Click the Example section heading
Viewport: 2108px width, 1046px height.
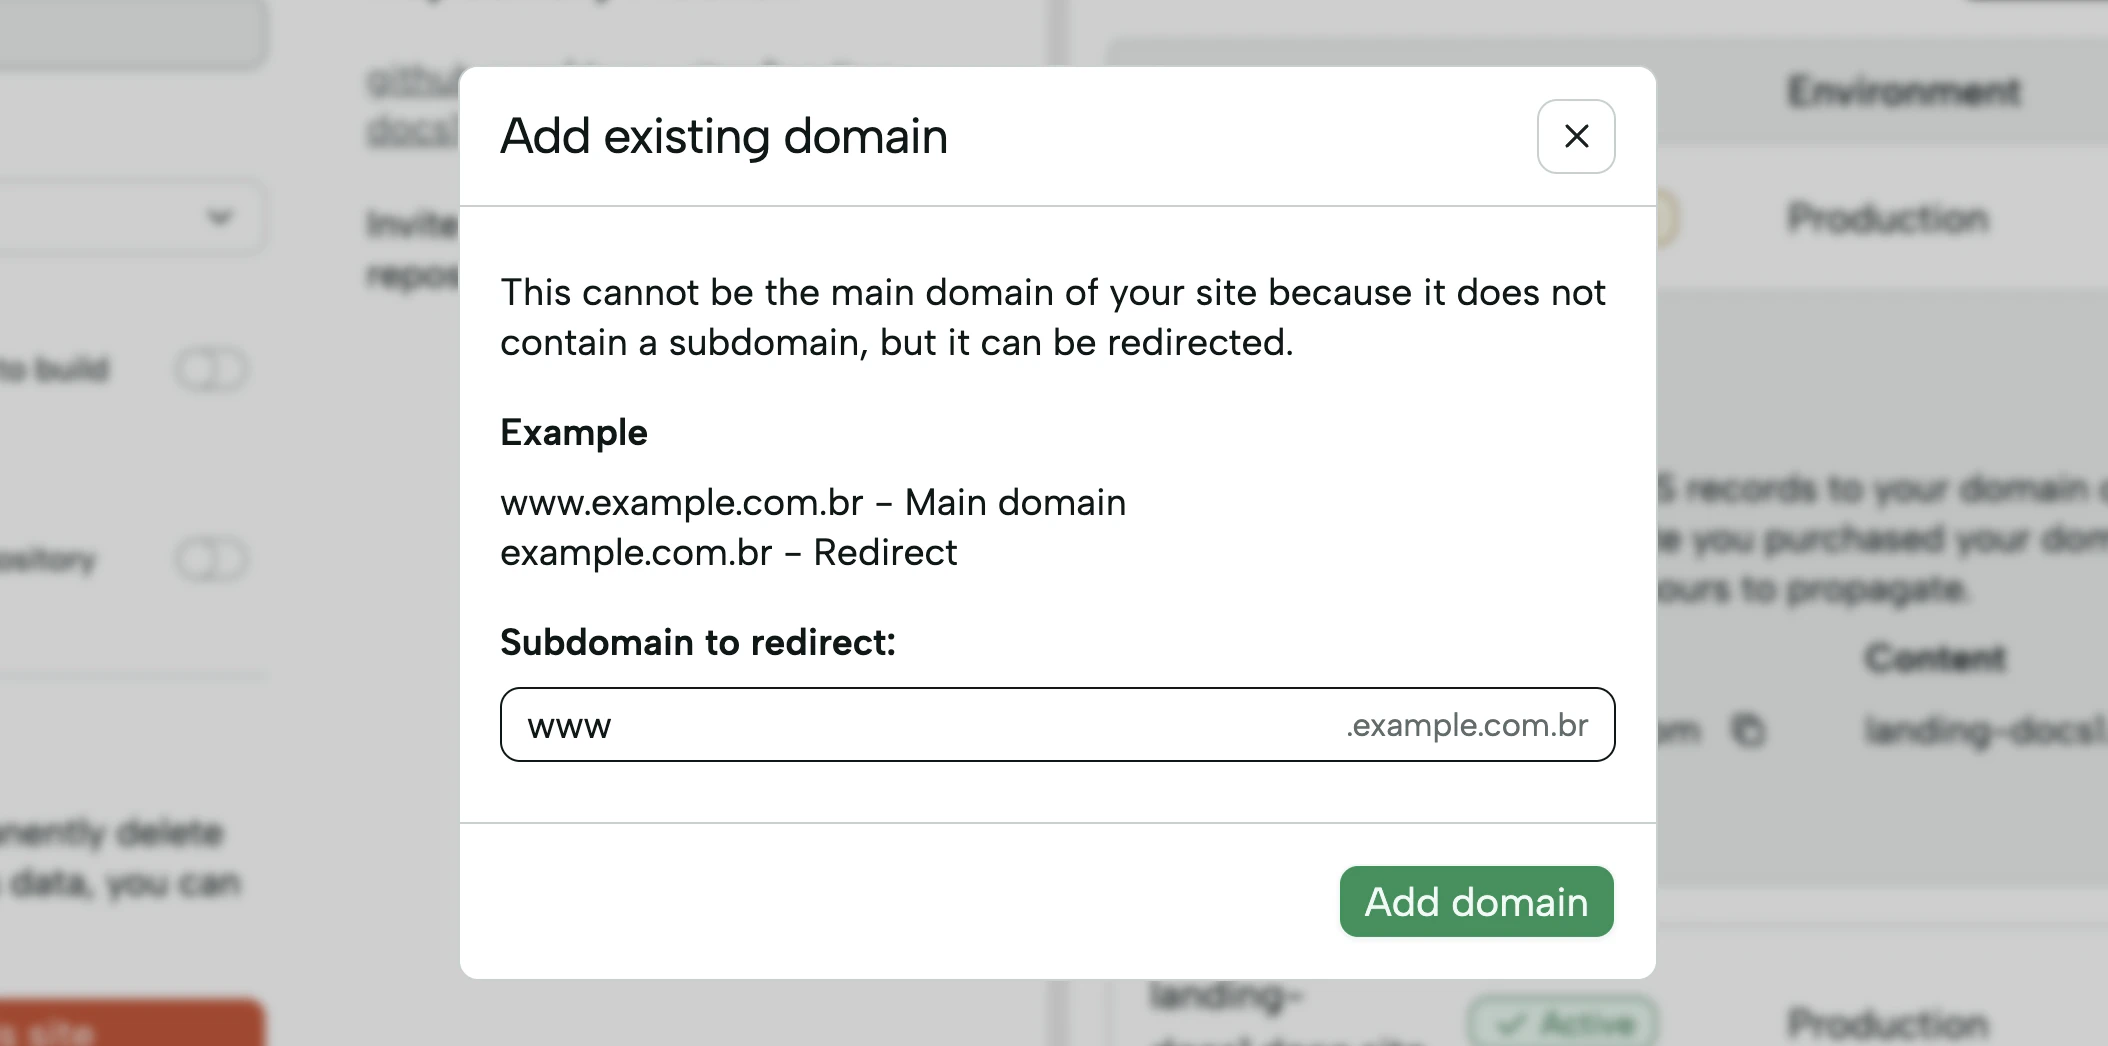(x=573, y=432)
